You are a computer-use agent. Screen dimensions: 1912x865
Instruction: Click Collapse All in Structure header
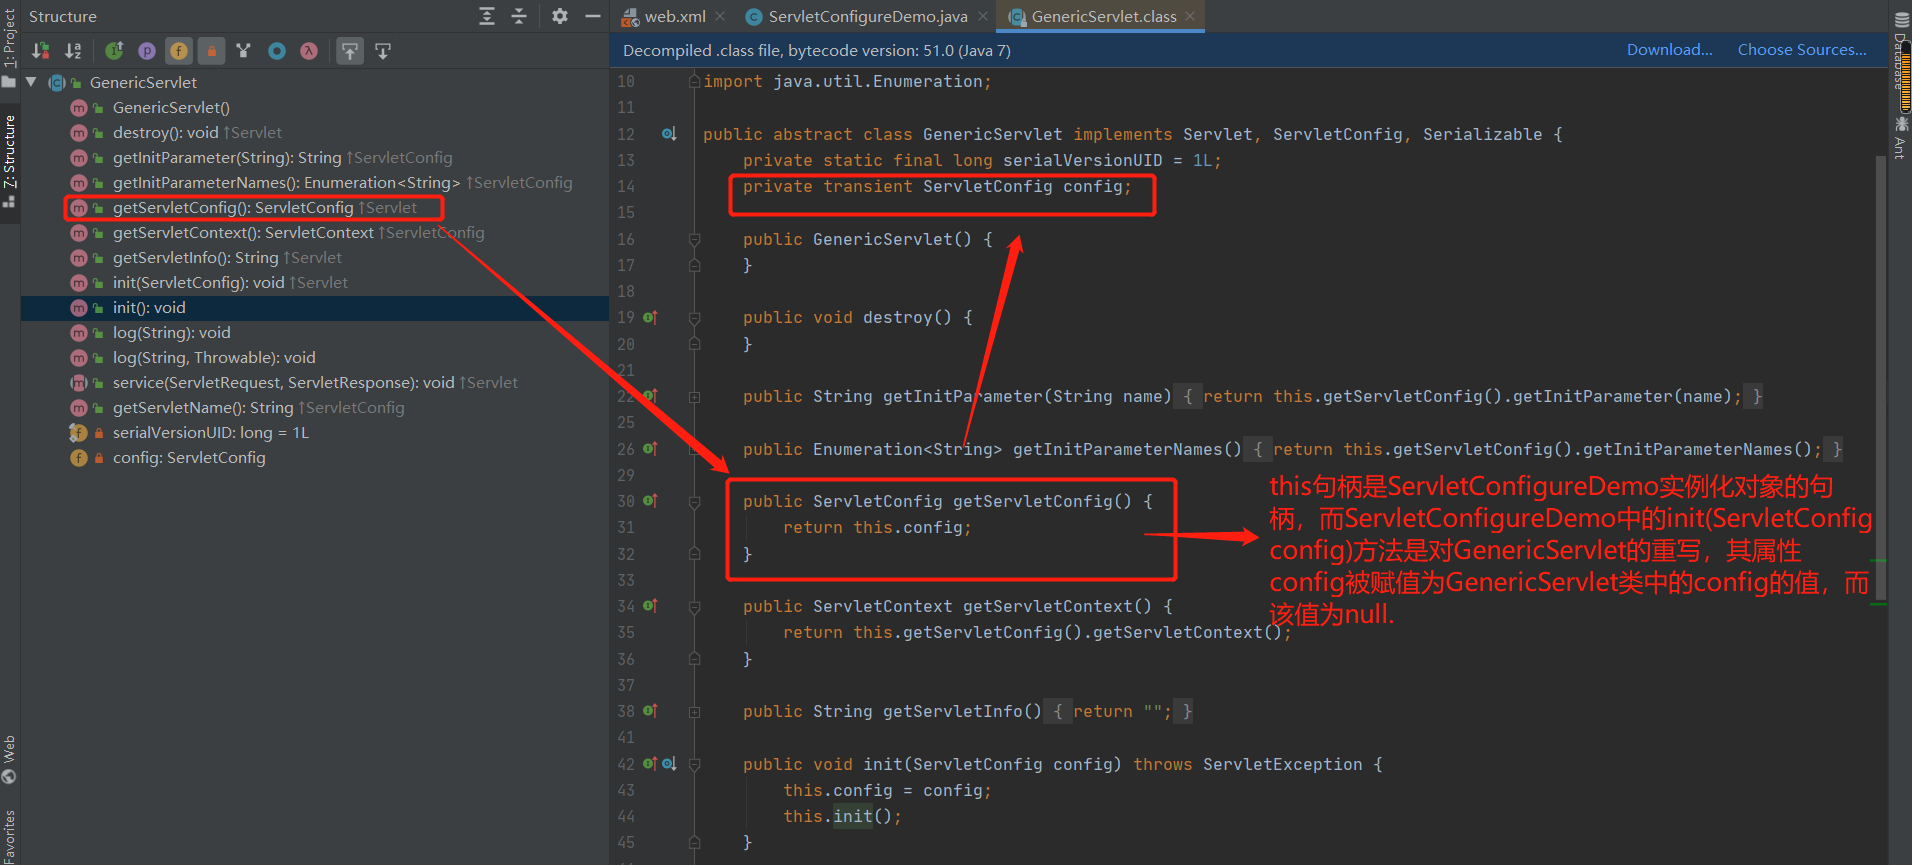519,16
